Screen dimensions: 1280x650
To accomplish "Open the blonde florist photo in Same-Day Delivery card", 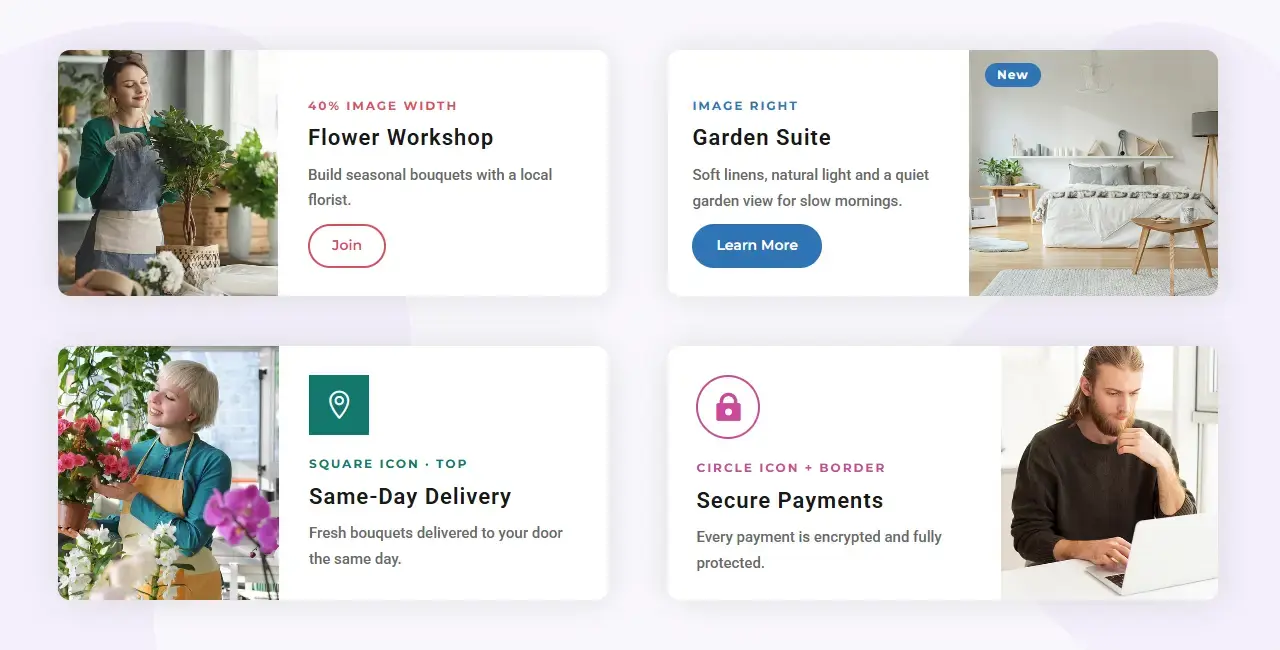I will pyautogui.click(x=168, y=473).
